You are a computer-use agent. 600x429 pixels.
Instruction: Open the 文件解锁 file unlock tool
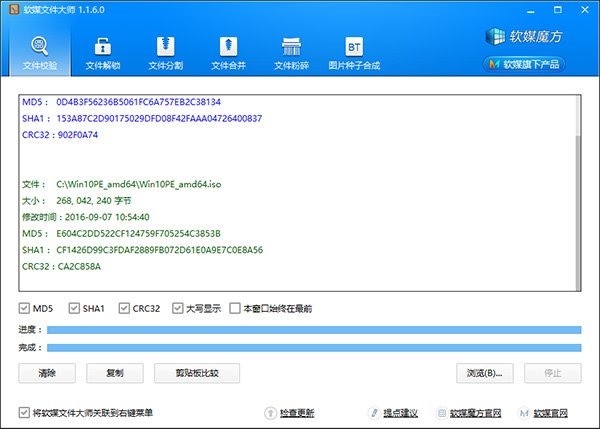point(103,53)
